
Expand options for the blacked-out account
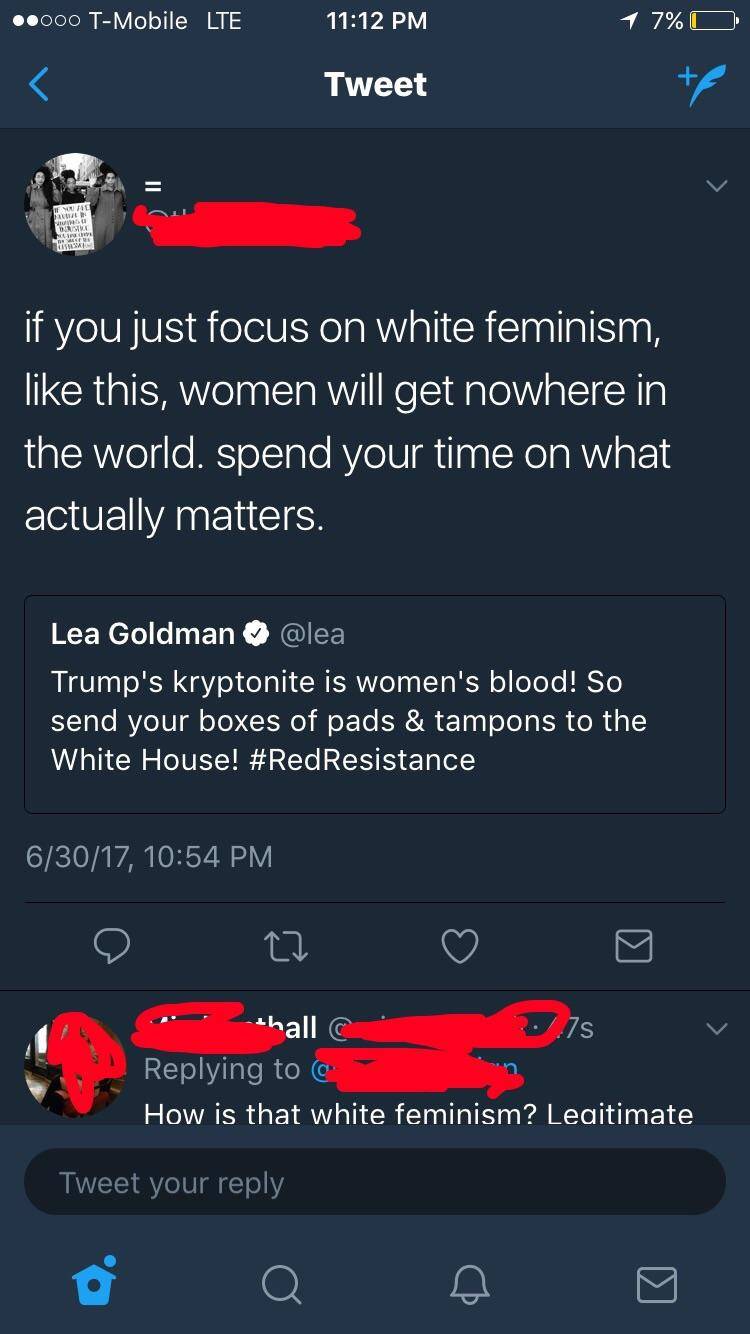(716, 185)
